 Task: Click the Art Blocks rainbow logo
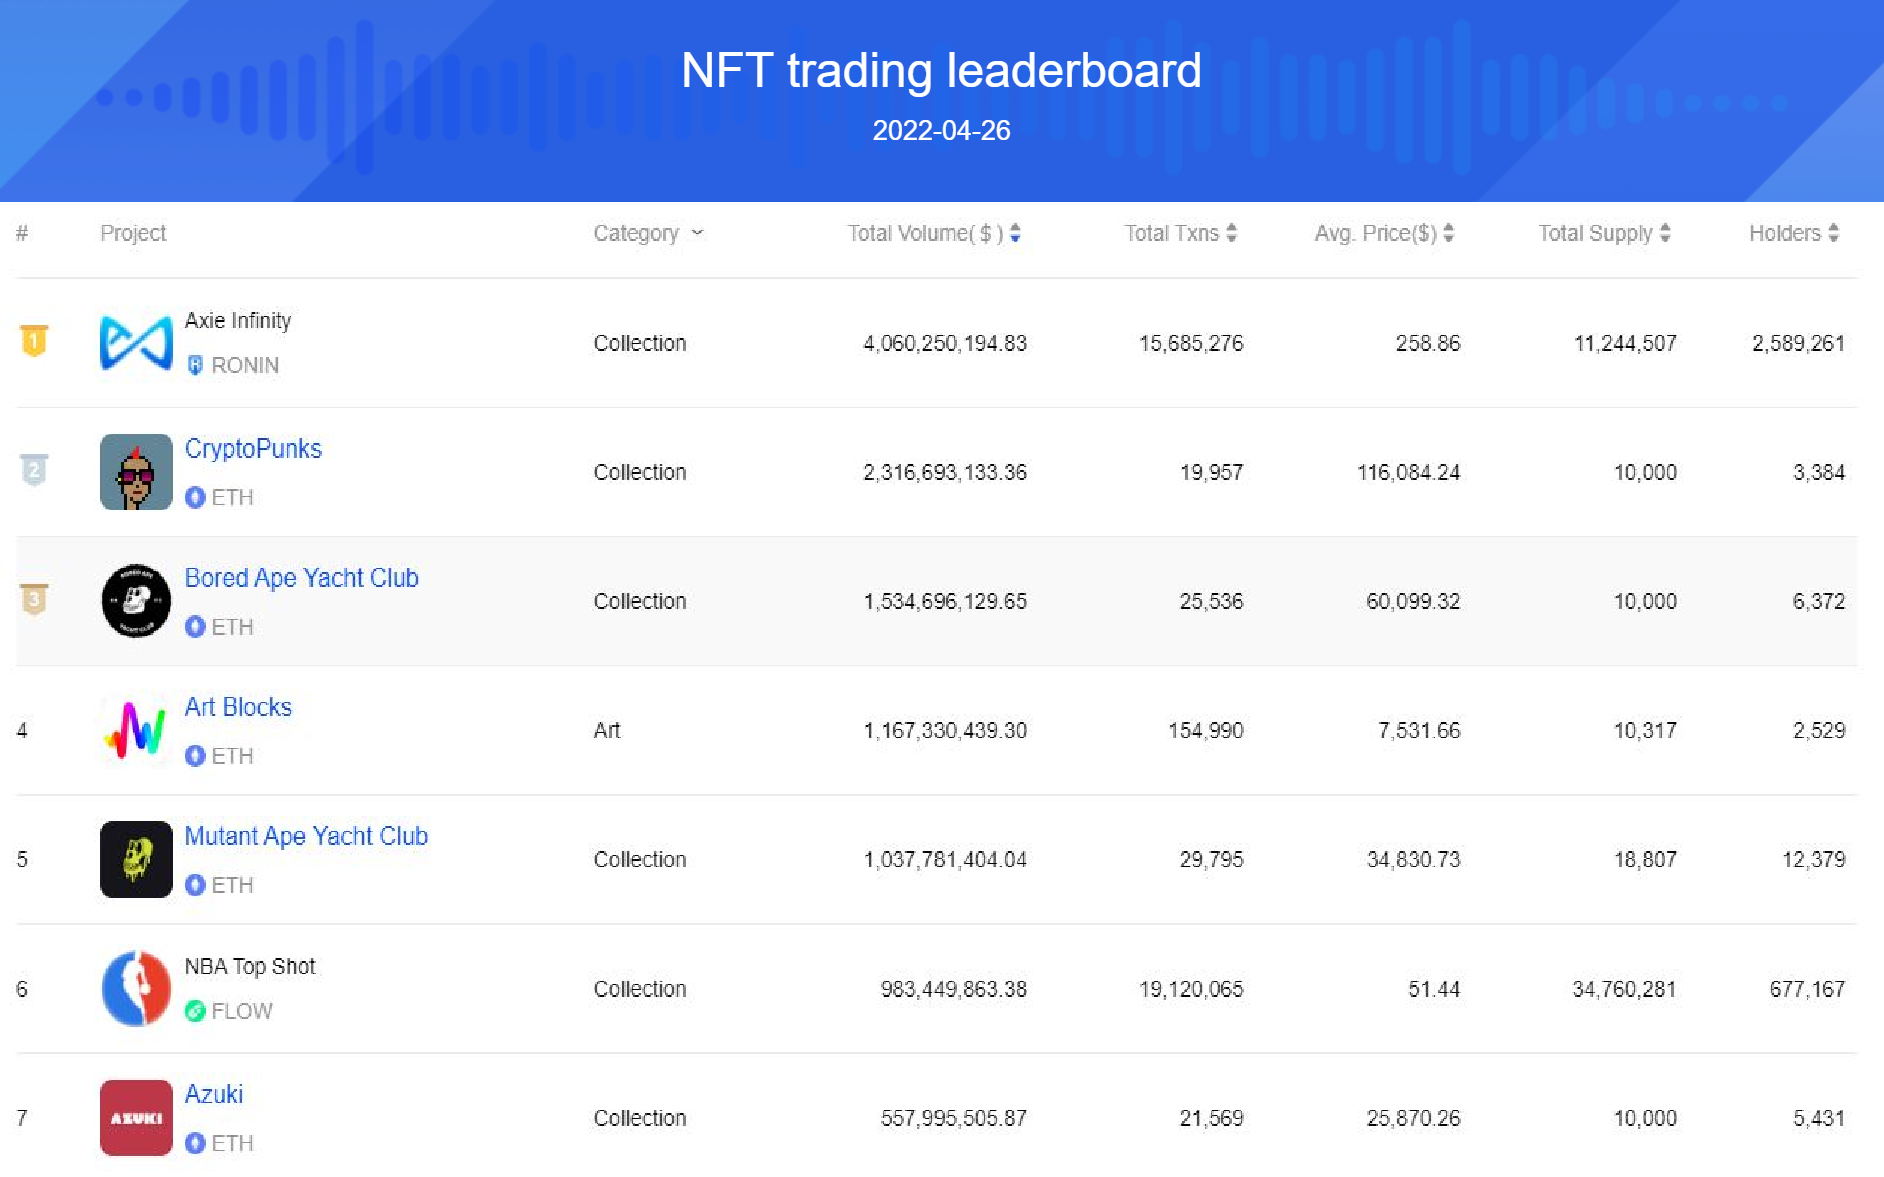[136, 730]
